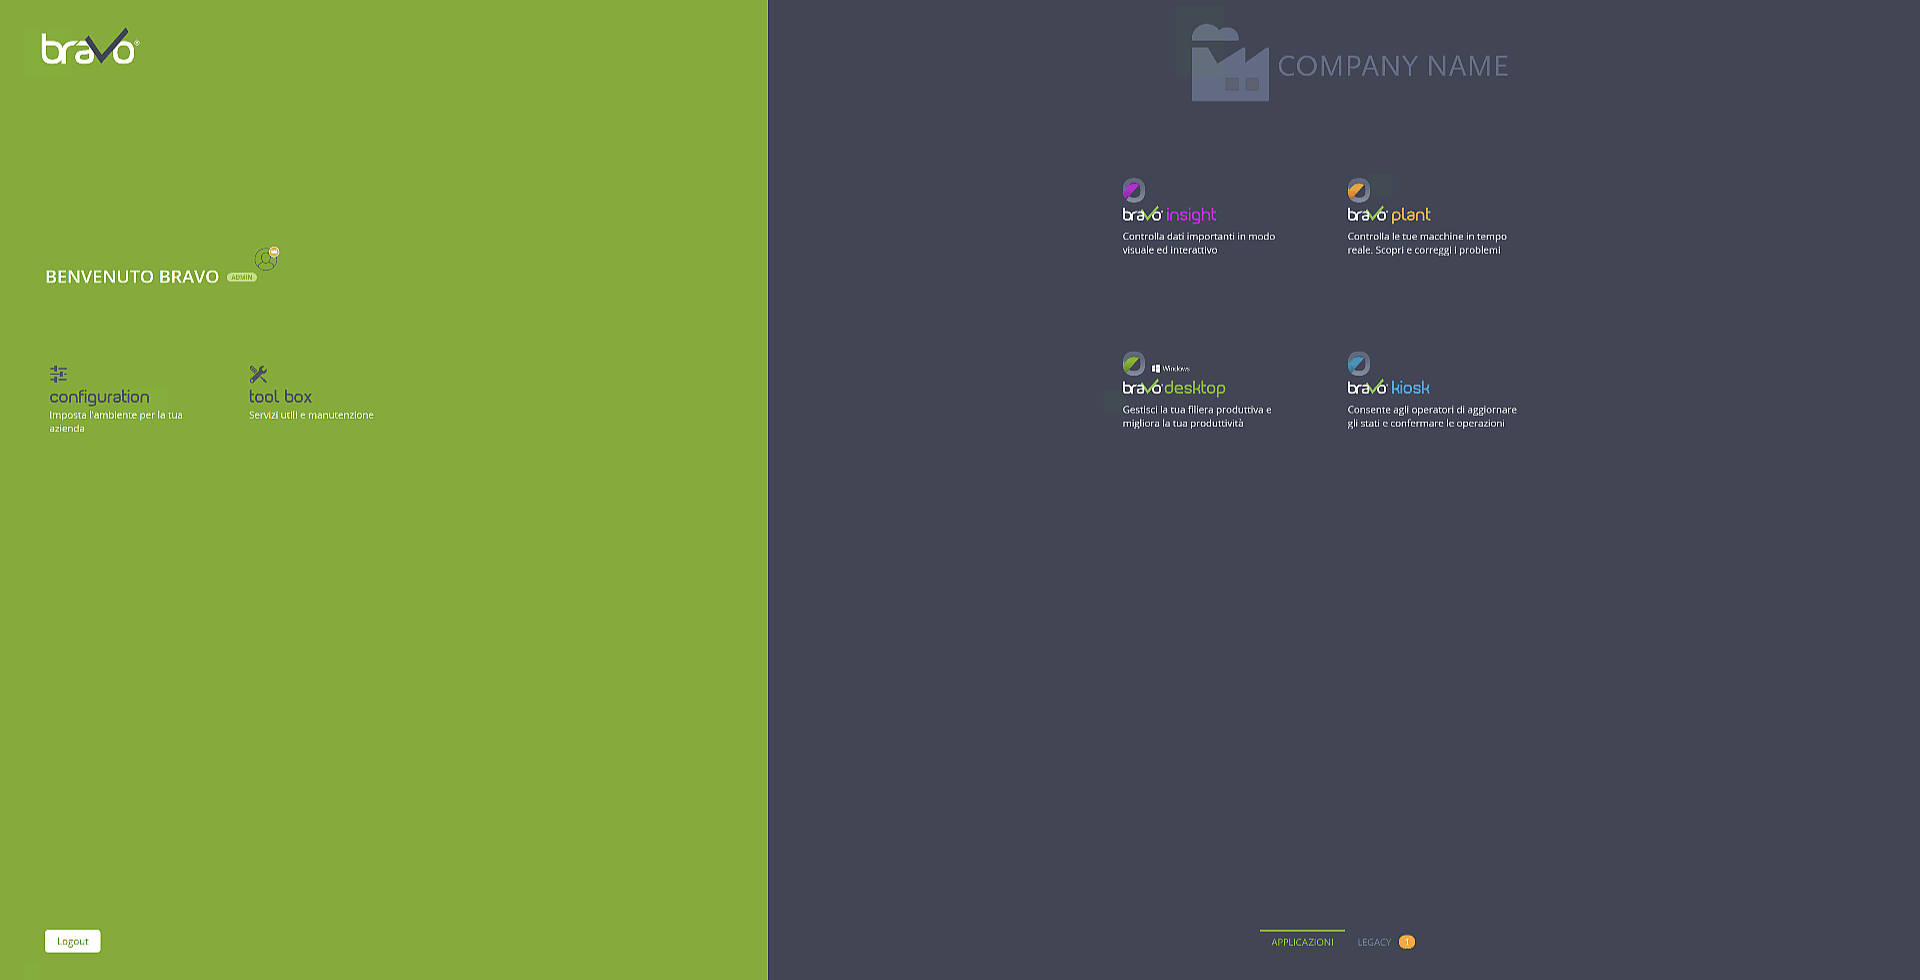This screenshot has height=980, width=1920.
Task: Launch bravo kiosk application
Action: tap(1388, 387)
